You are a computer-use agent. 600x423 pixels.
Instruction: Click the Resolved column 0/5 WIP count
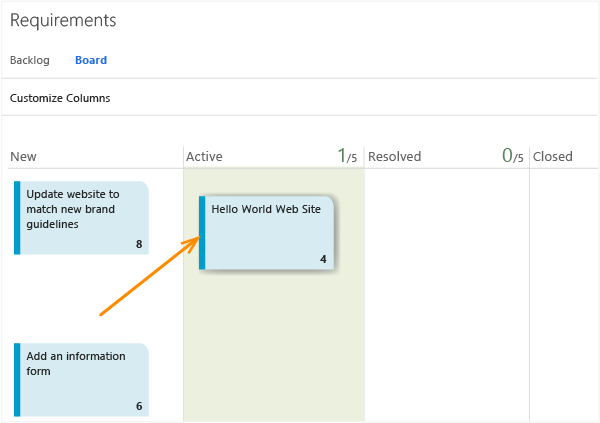coord(512,156)
